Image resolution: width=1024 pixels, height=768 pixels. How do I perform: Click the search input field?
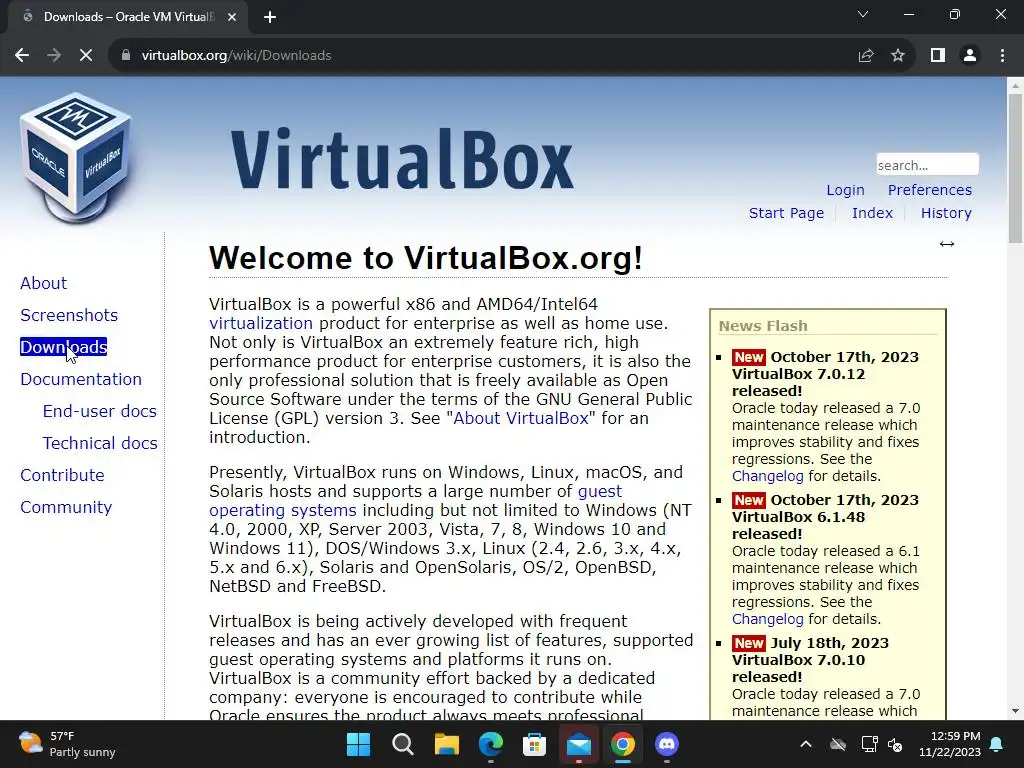click(927, 165)
